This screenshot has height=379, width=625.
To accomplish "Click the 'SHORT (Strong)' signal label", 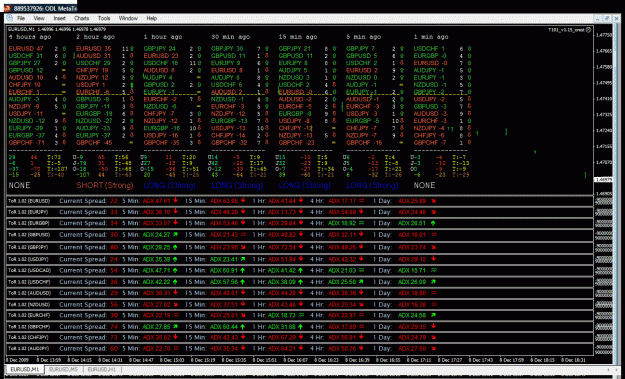I will pos(105,185).
